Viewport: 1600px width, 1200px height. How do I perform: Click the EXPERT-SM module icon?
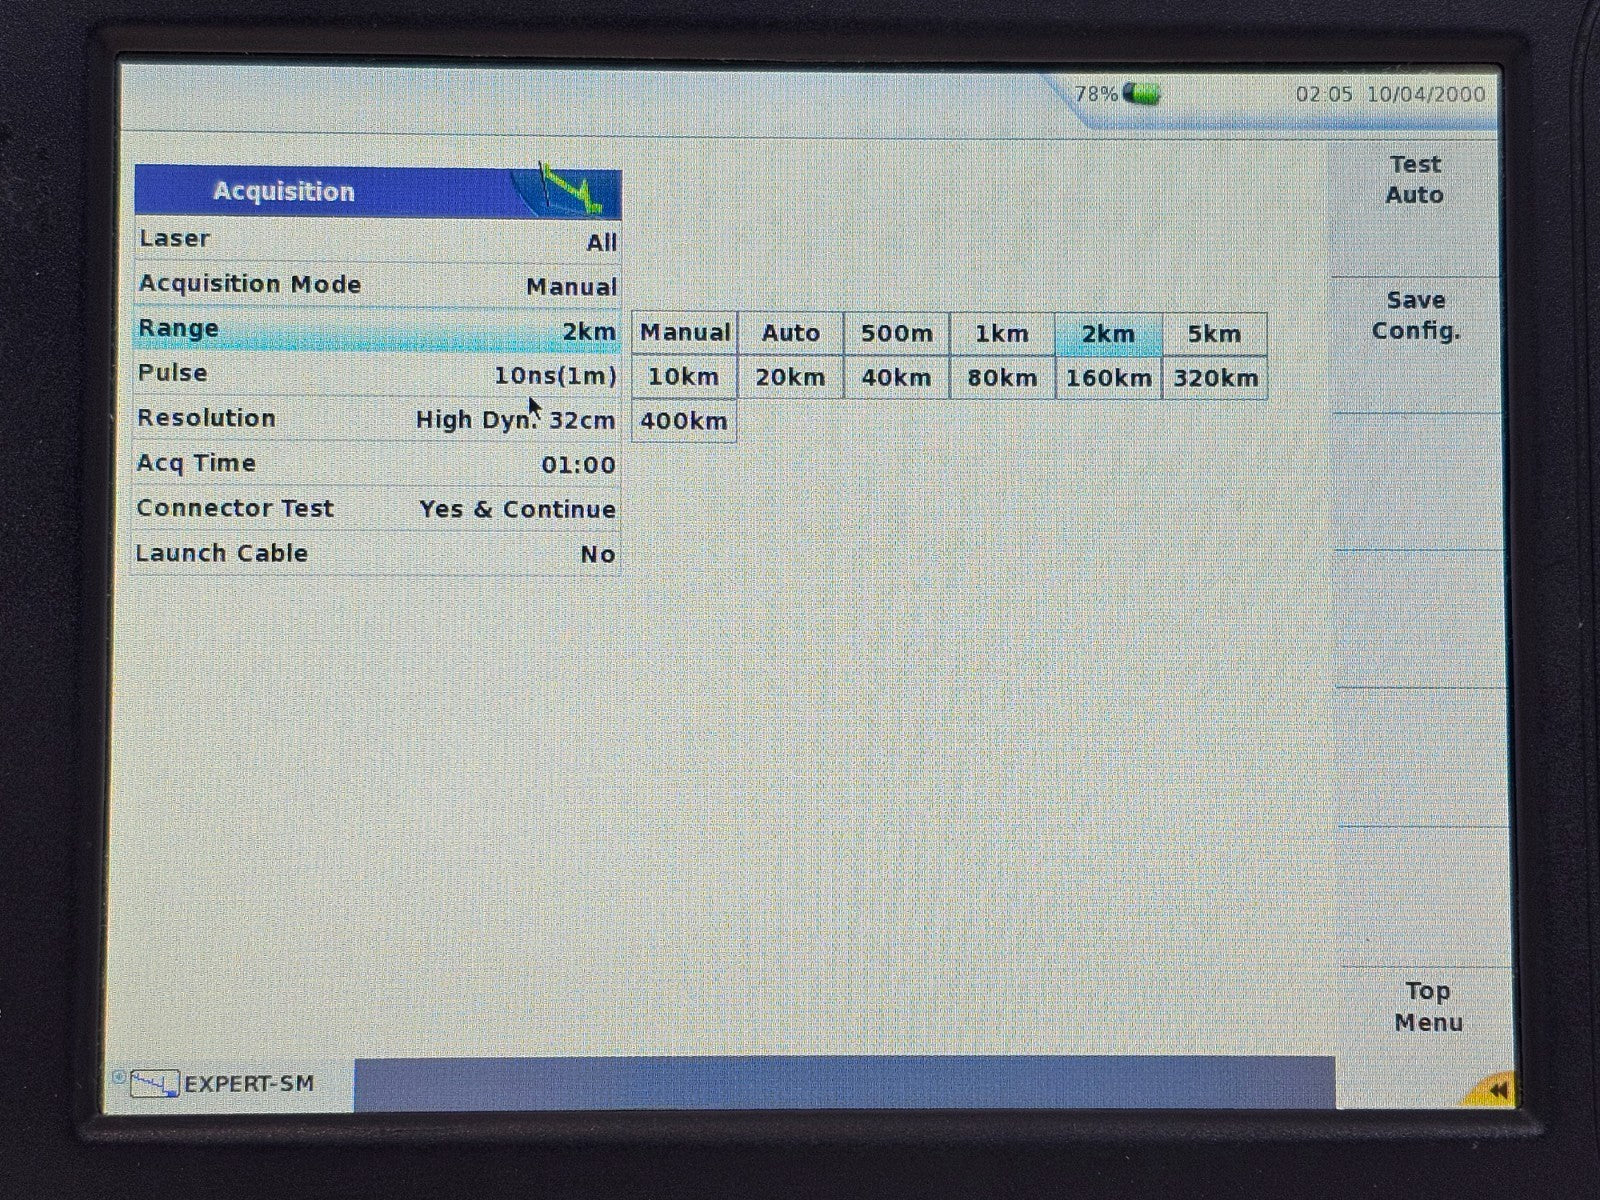click(155, 1084)
